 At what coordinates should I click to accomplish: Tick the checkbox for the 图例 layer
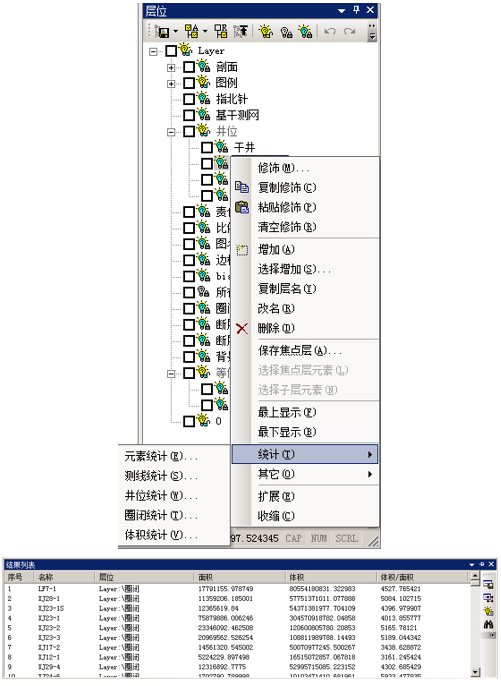pyautogui.click(x=189, y=83)
